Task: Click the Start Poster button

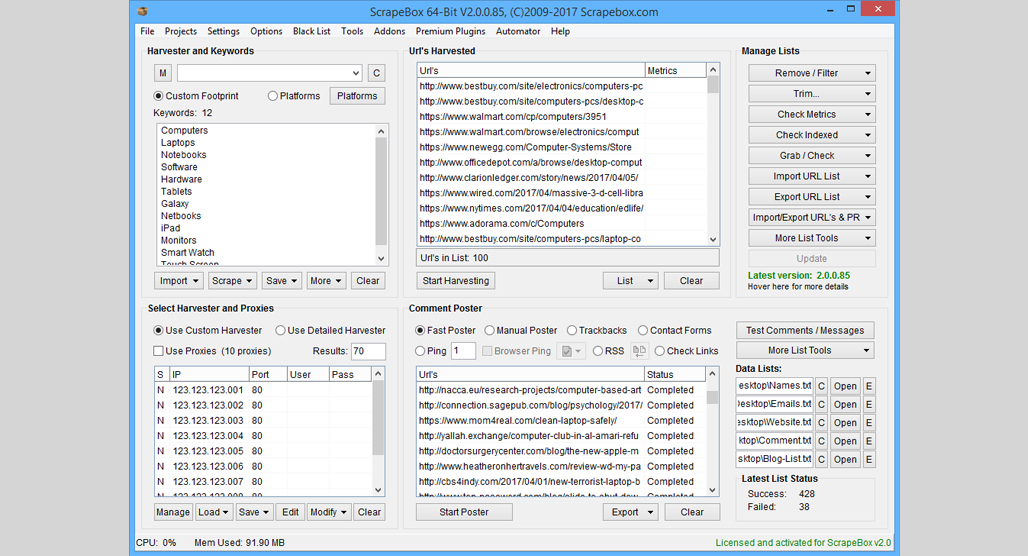Action: 464,512
